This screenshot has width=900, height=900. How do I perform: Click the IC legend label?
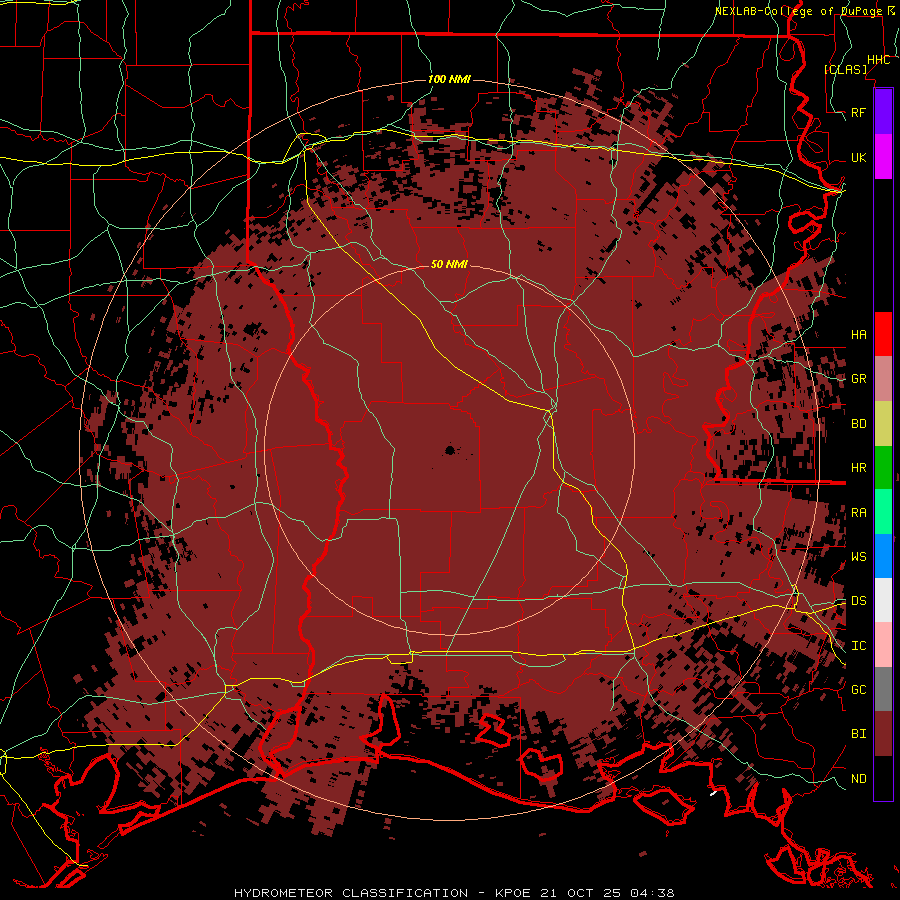click(859, 646)
